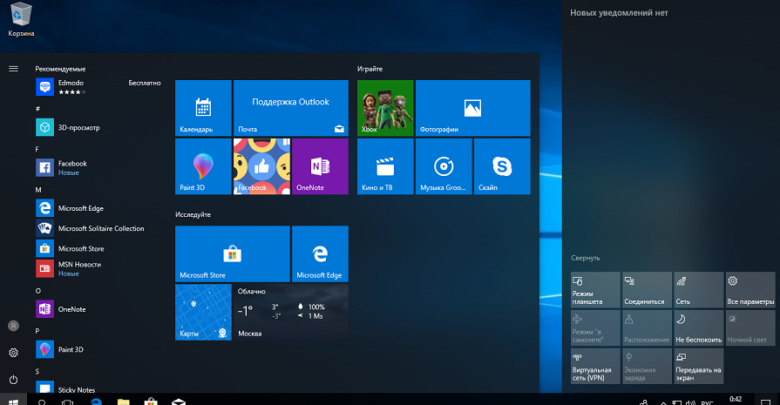Click the M letter header in app list
Image resolution: width=780 pixels, height=405 pixels.
pos(38,190)
